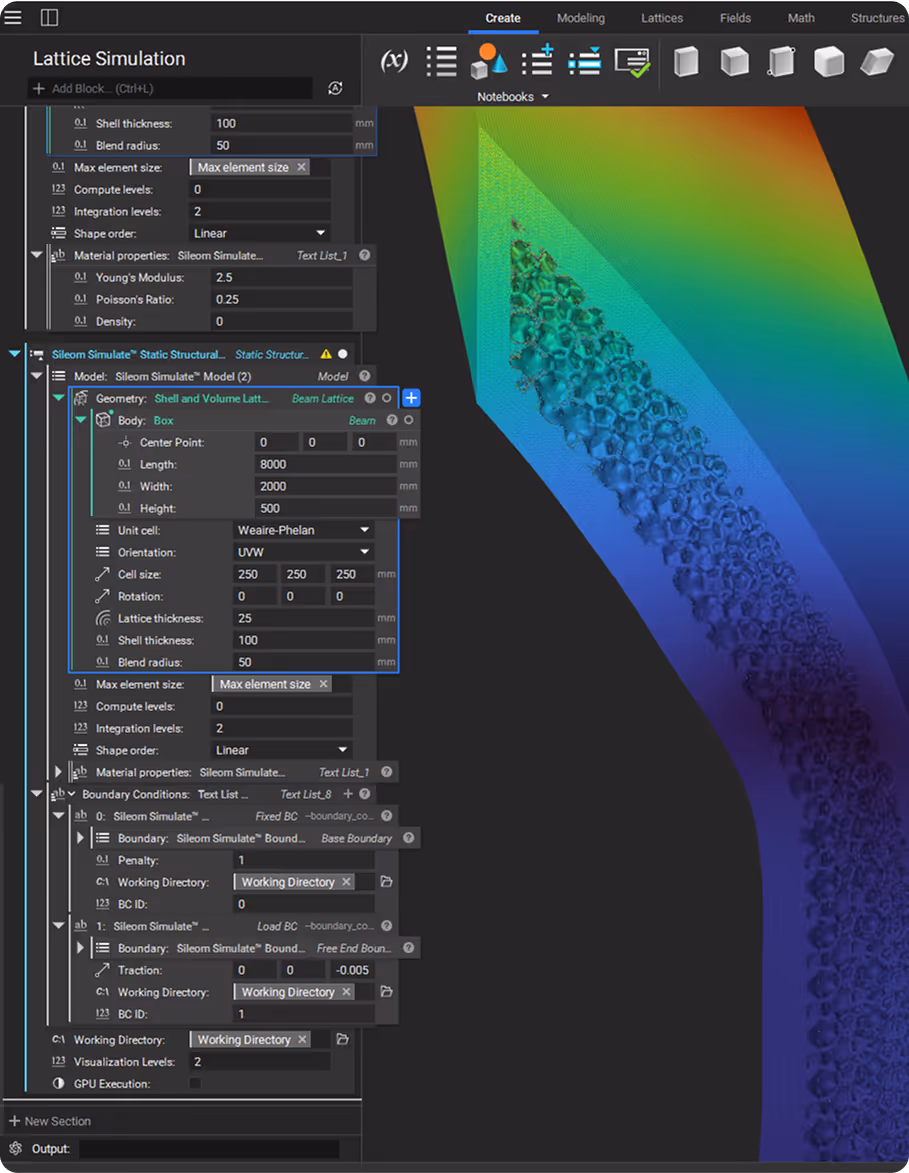Open the lower Shape order Linear dropdown
This screenshot has width=909, height=1173.
281,750
